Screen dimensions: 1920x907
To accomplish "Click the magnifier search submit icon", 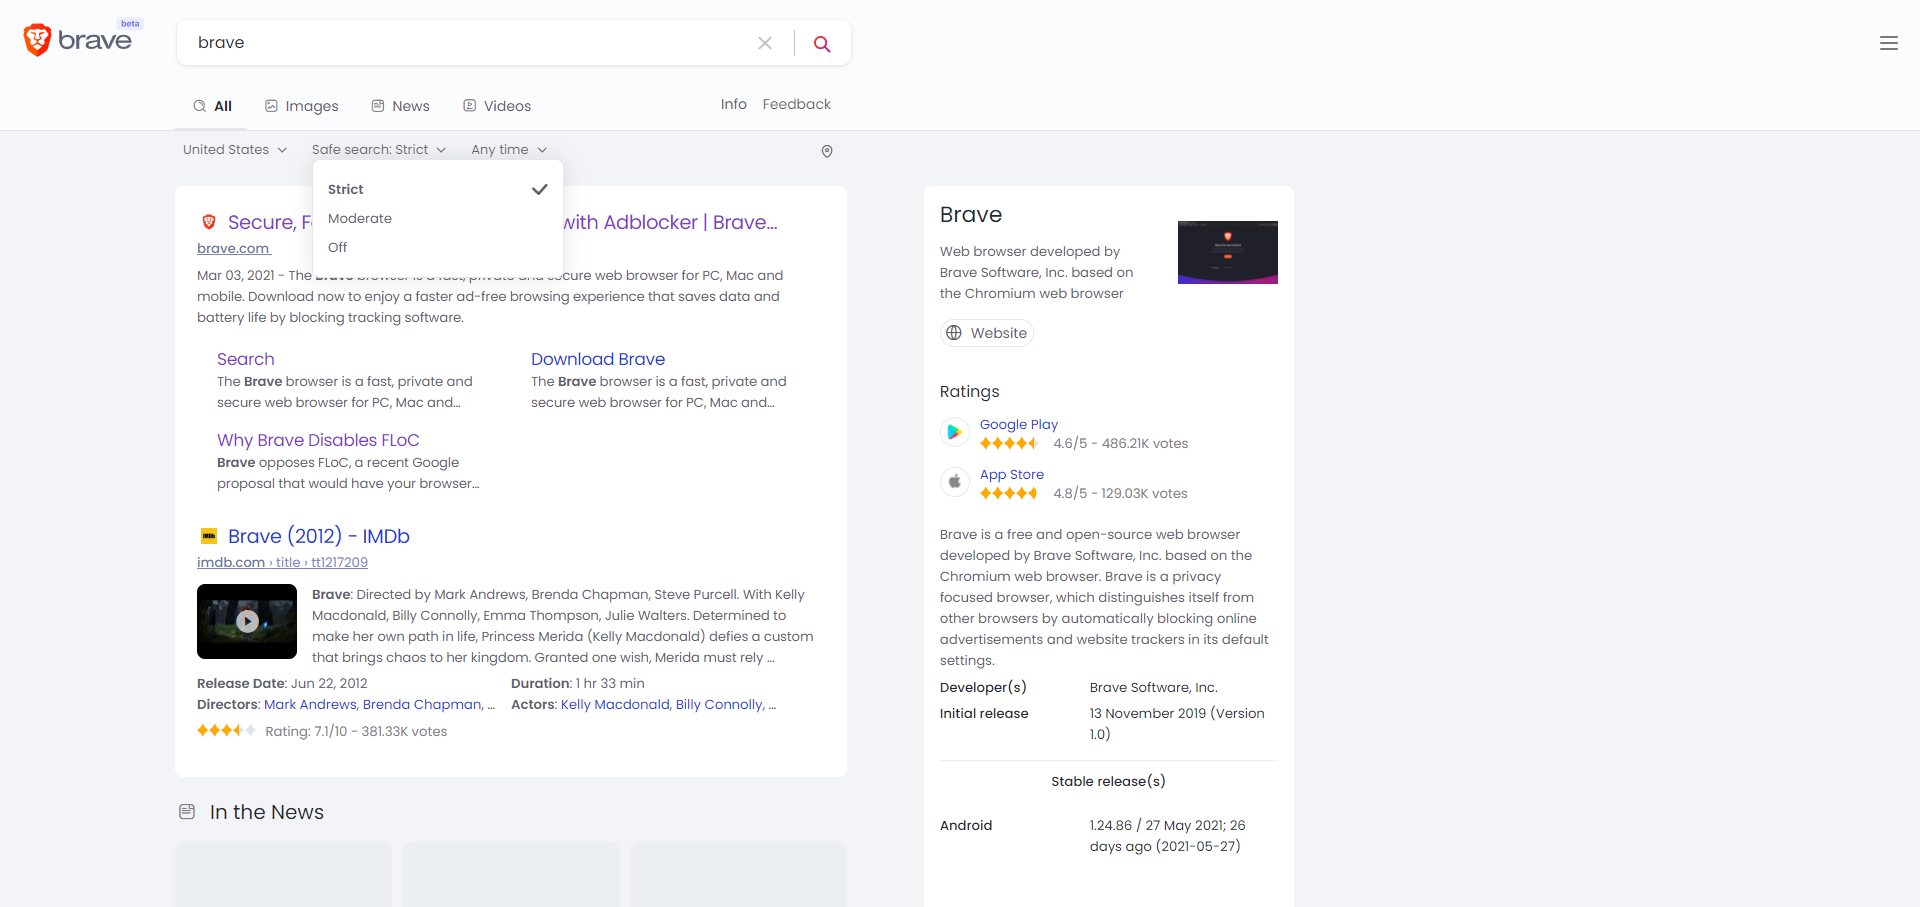I will point(822,43).
